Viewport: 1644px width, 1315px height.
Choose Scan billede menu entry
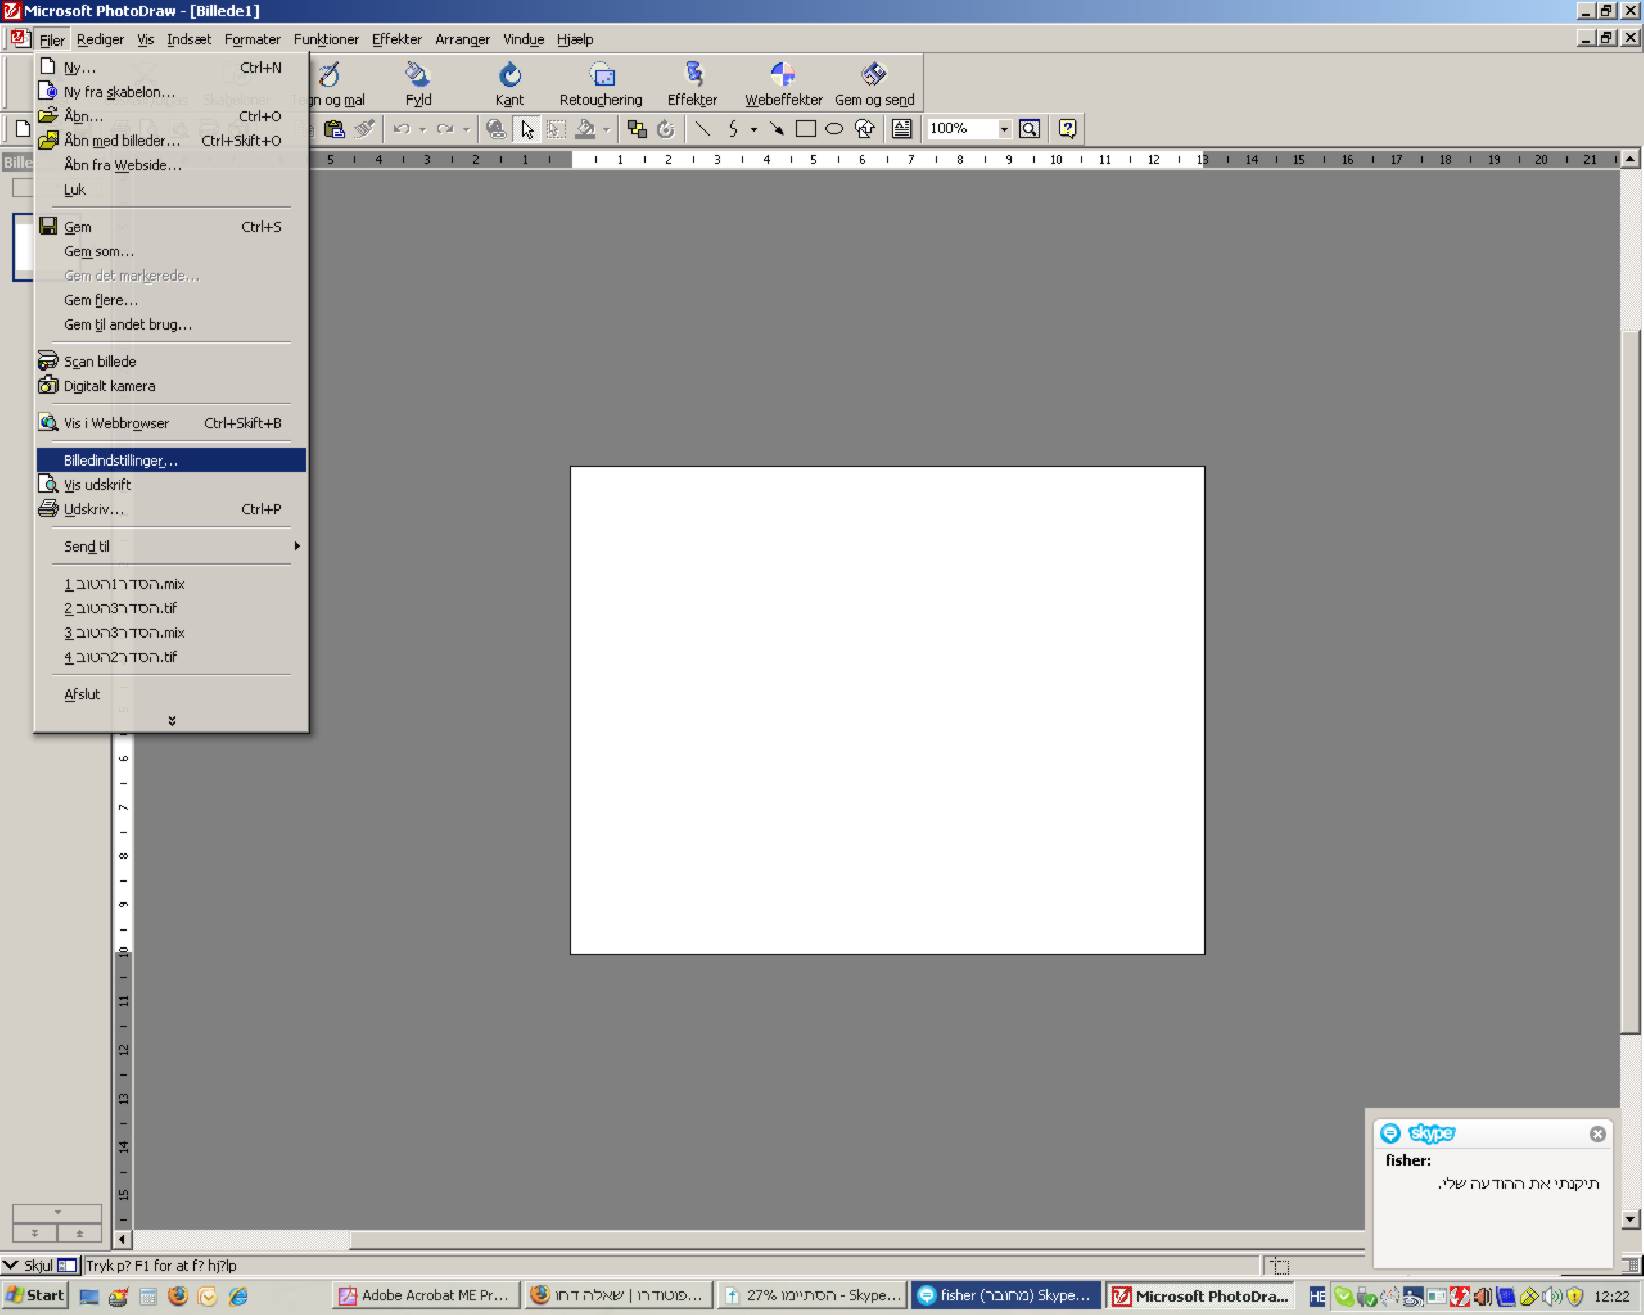click(171, 361)
